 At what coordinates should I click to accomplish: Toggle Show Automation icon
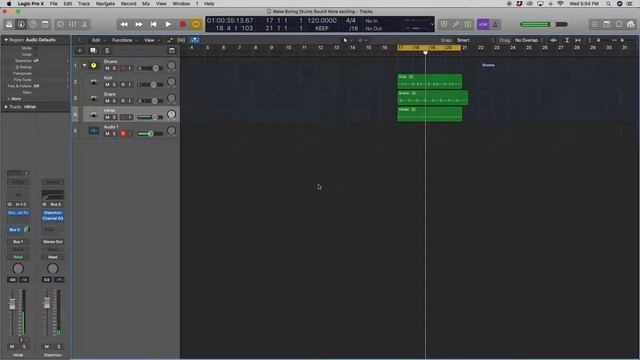click(x=170, y=40)
